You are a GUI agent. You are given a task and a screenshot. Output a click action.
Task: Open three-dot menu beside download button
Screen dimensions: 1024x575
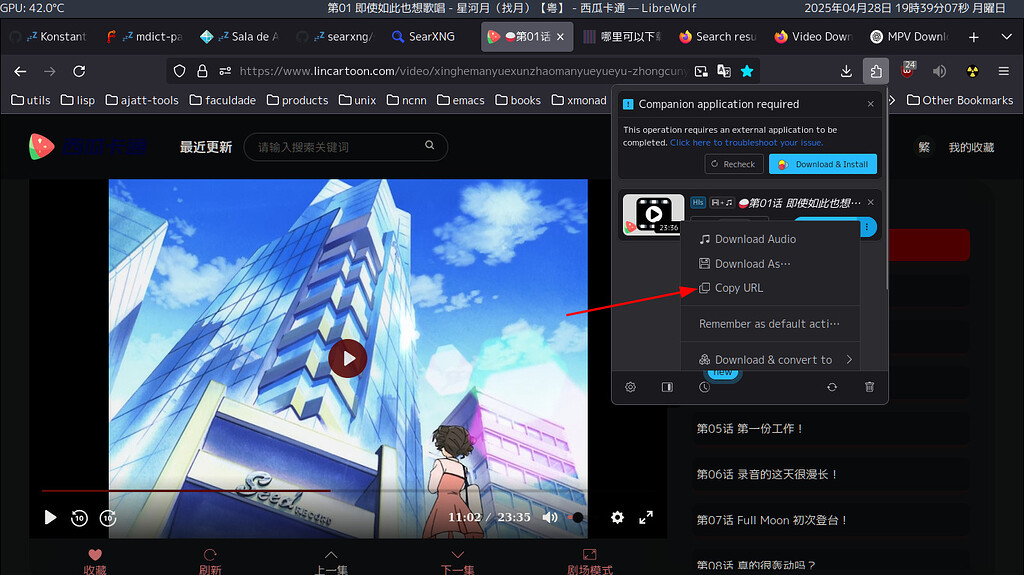(866, 227)
